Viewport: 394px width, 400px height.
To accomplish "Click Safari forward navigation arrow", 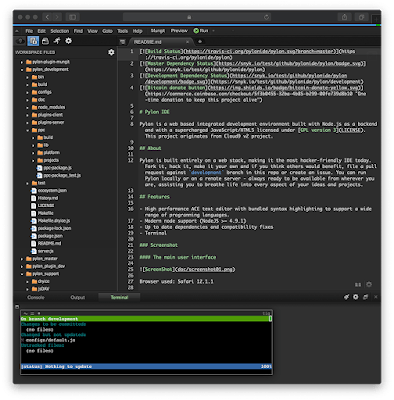I will pos(57,17).
